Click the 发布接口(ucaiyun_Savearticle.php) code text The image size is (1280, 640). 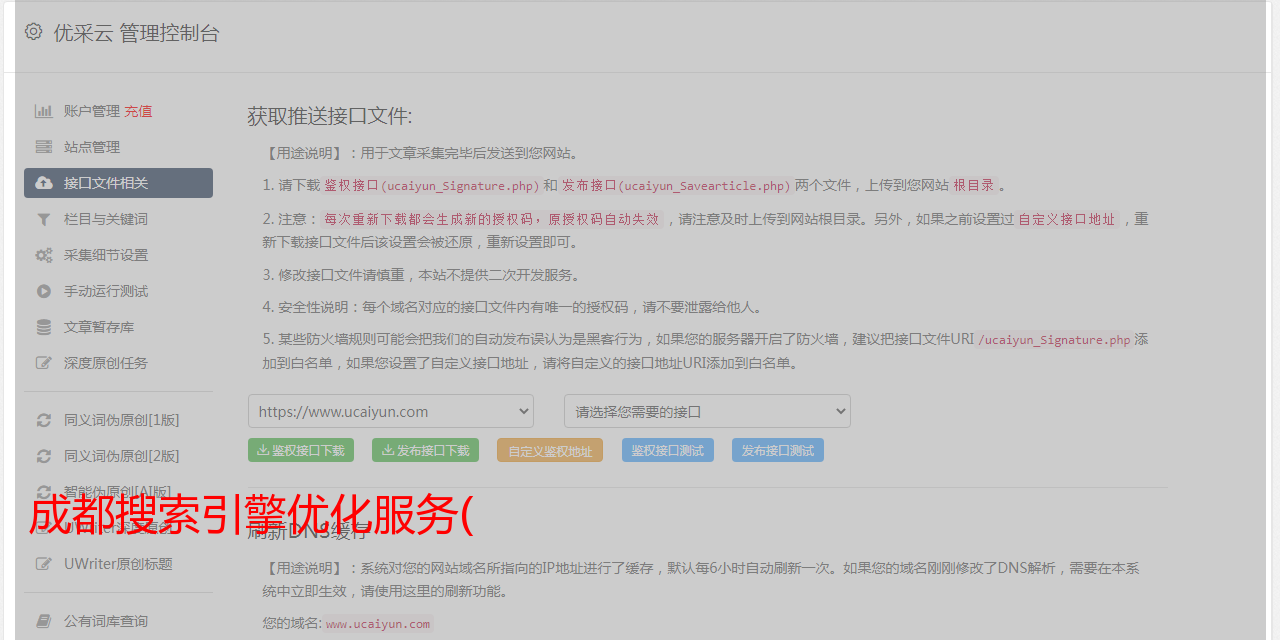pos(676,185)
